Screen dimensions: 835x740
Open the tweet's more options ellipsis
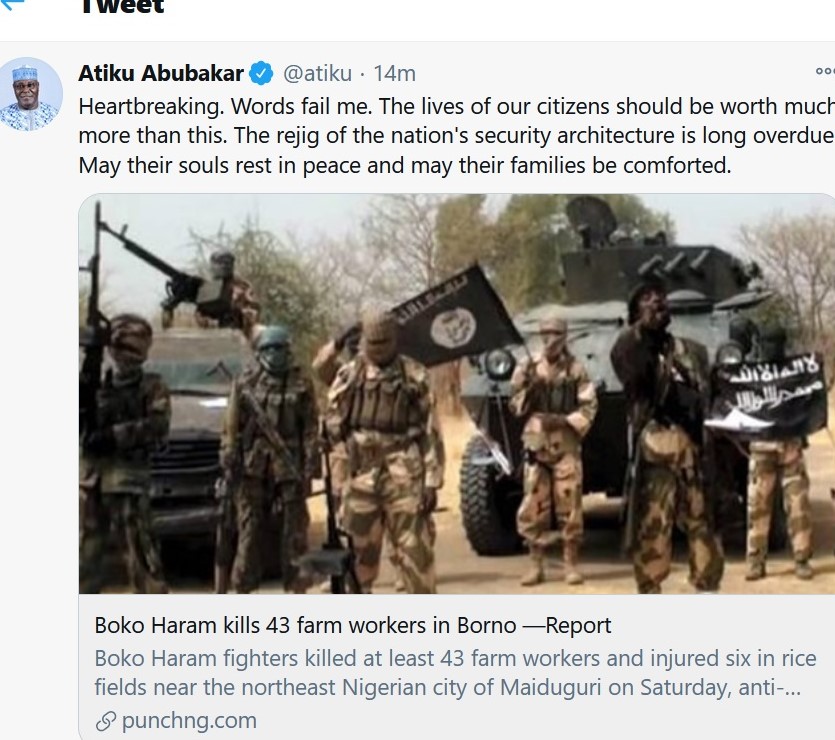824,72
